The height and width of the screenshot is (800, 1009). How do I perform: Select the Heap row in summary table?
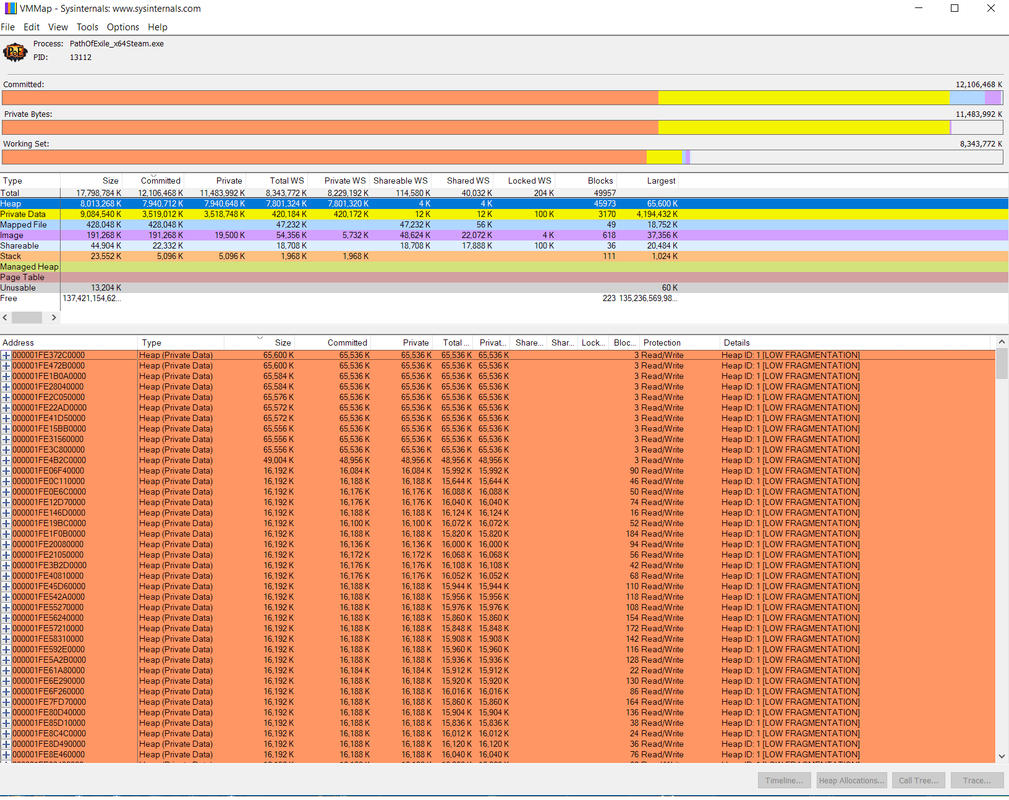point(504,203)
